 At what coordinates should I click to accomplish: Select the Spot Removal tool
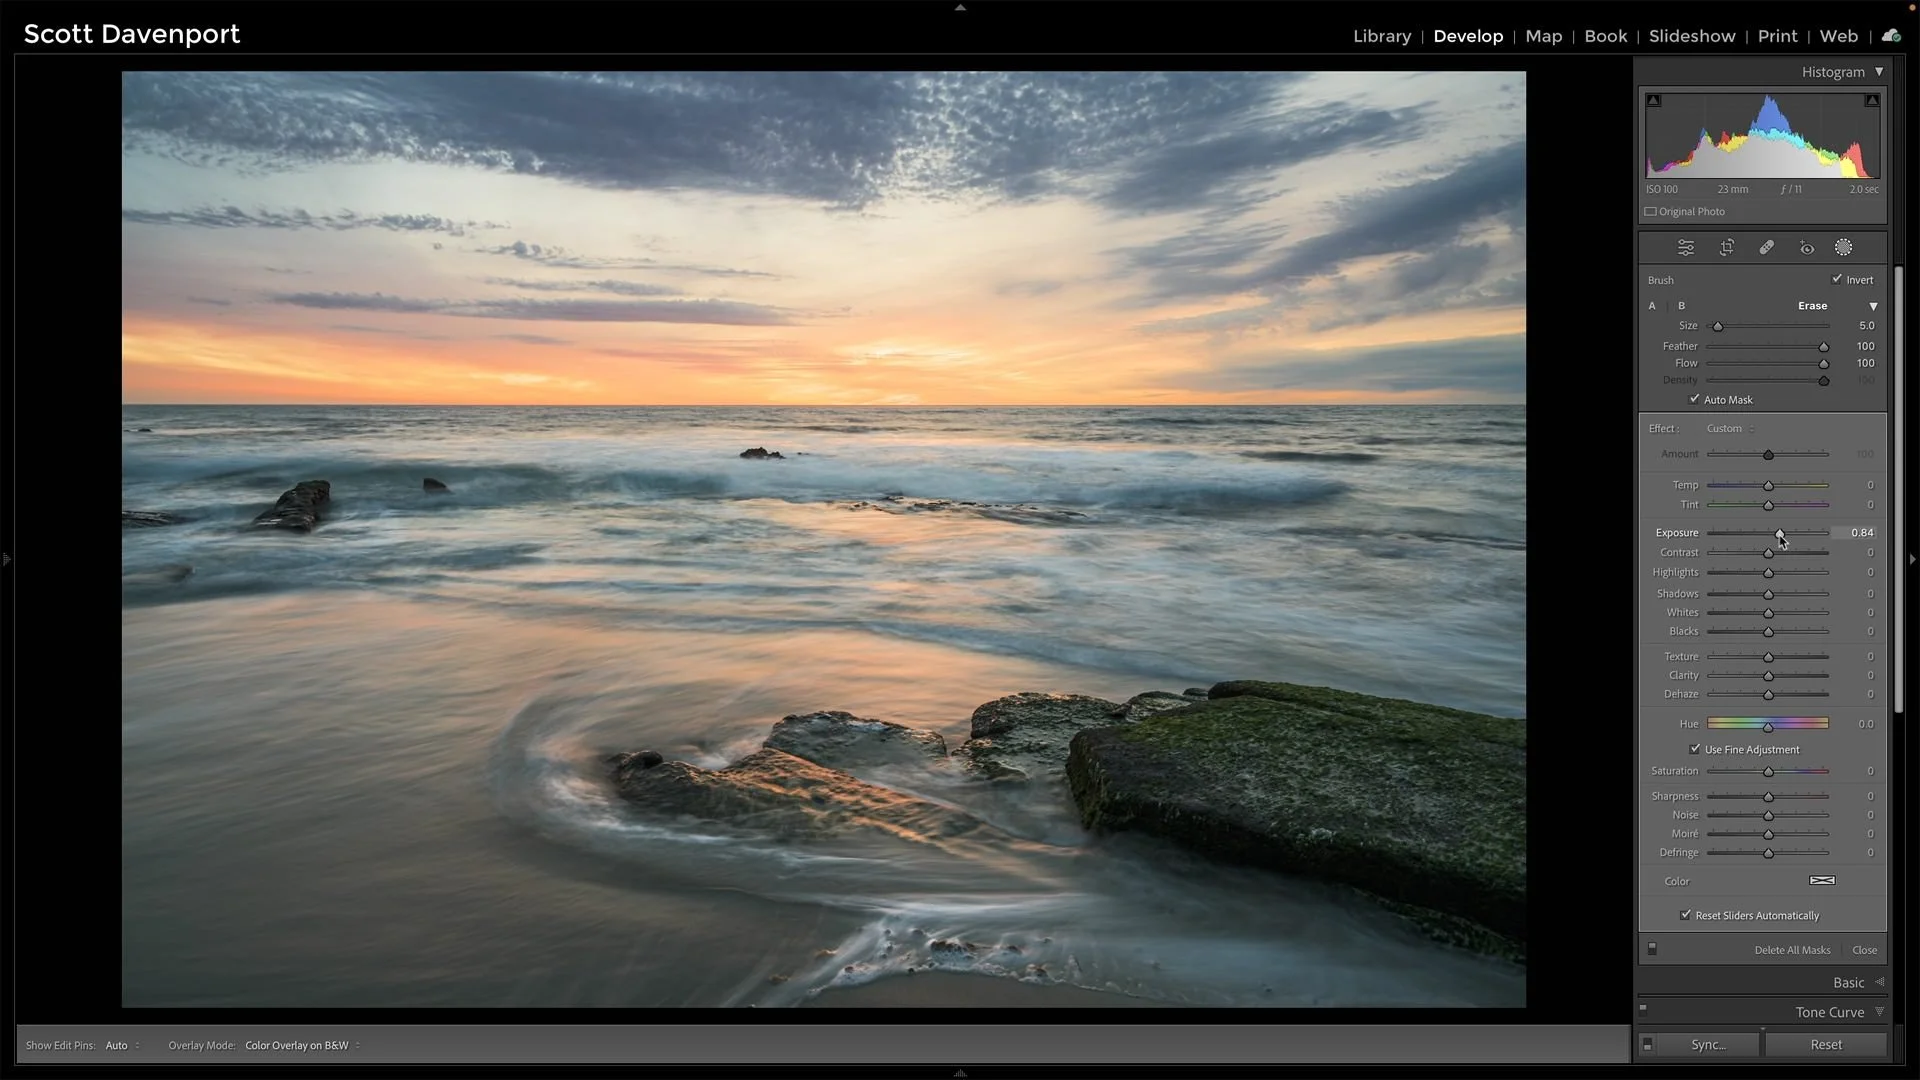coord(1766,247)
